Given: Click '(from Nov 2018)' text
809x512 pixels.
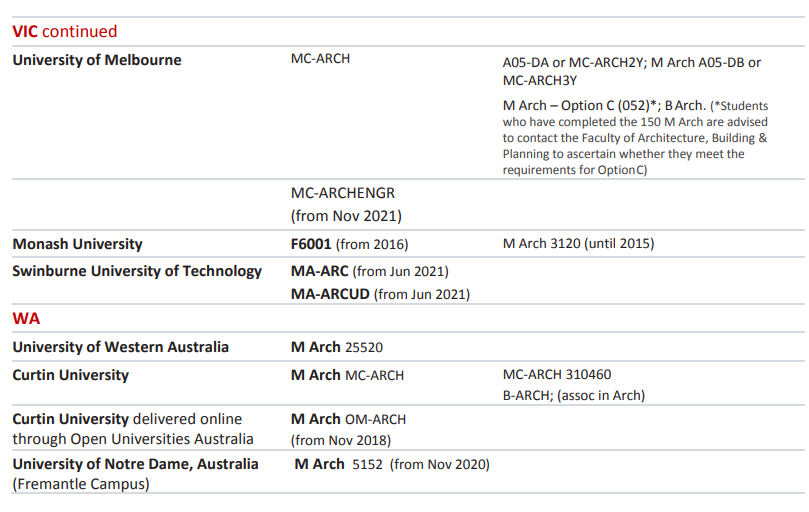Looking at the screenshot, I should 341,440.
